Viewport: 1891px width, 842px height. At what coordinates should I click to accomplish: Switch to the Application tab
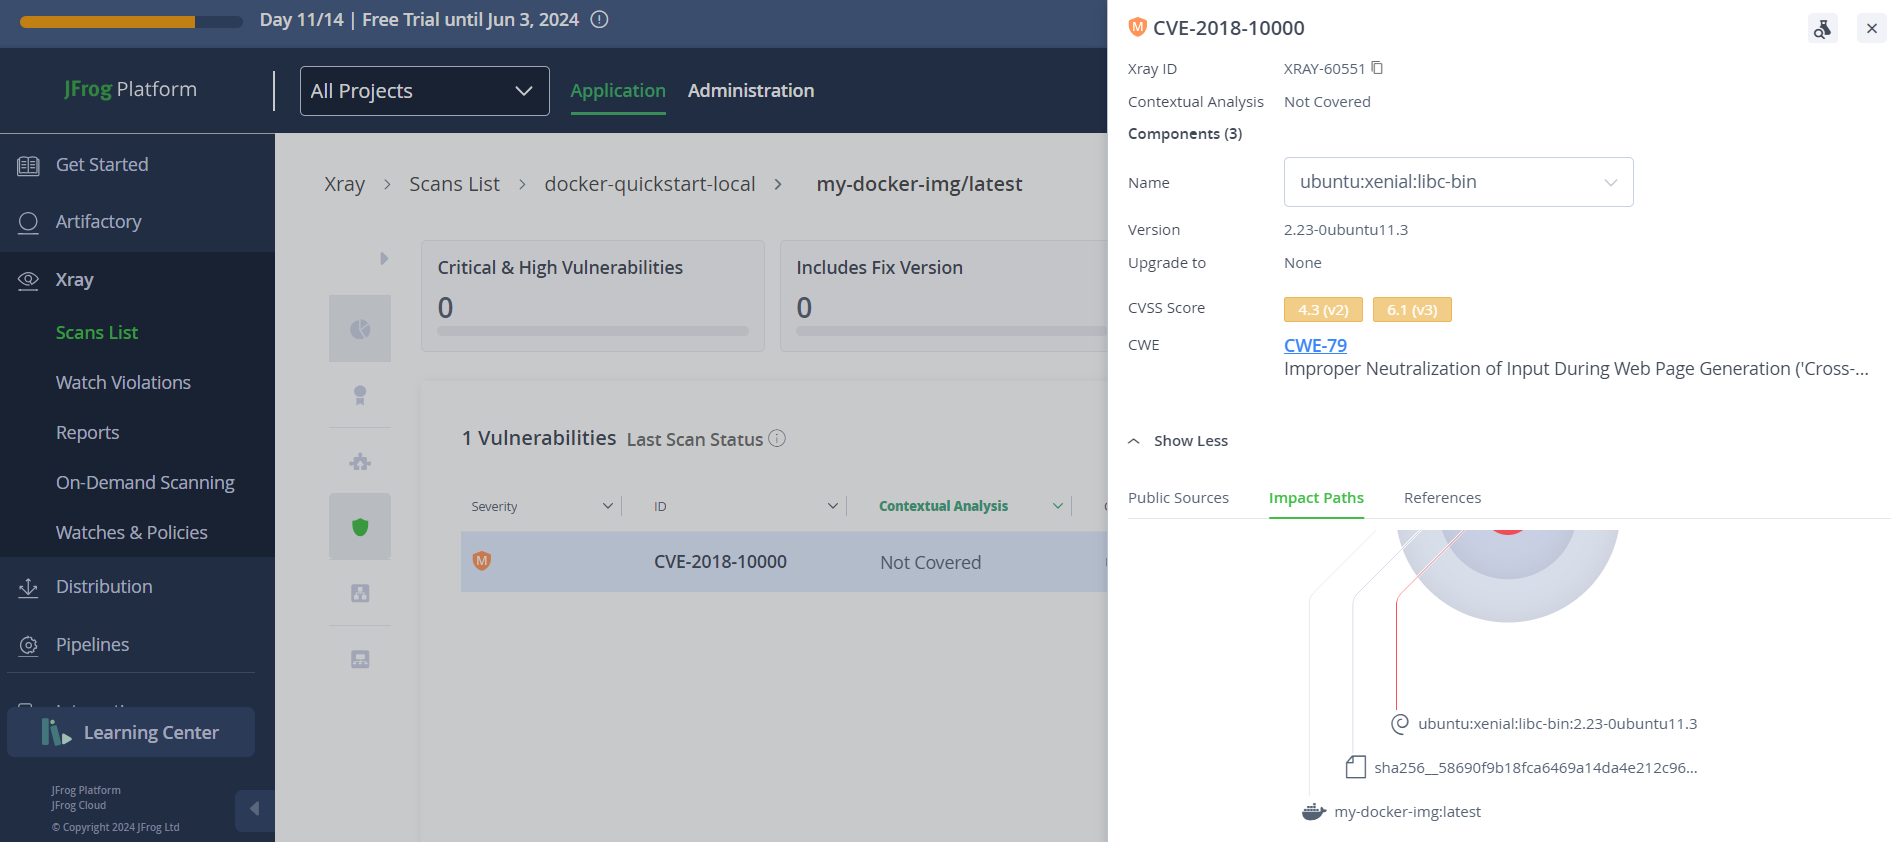[618, 90]
